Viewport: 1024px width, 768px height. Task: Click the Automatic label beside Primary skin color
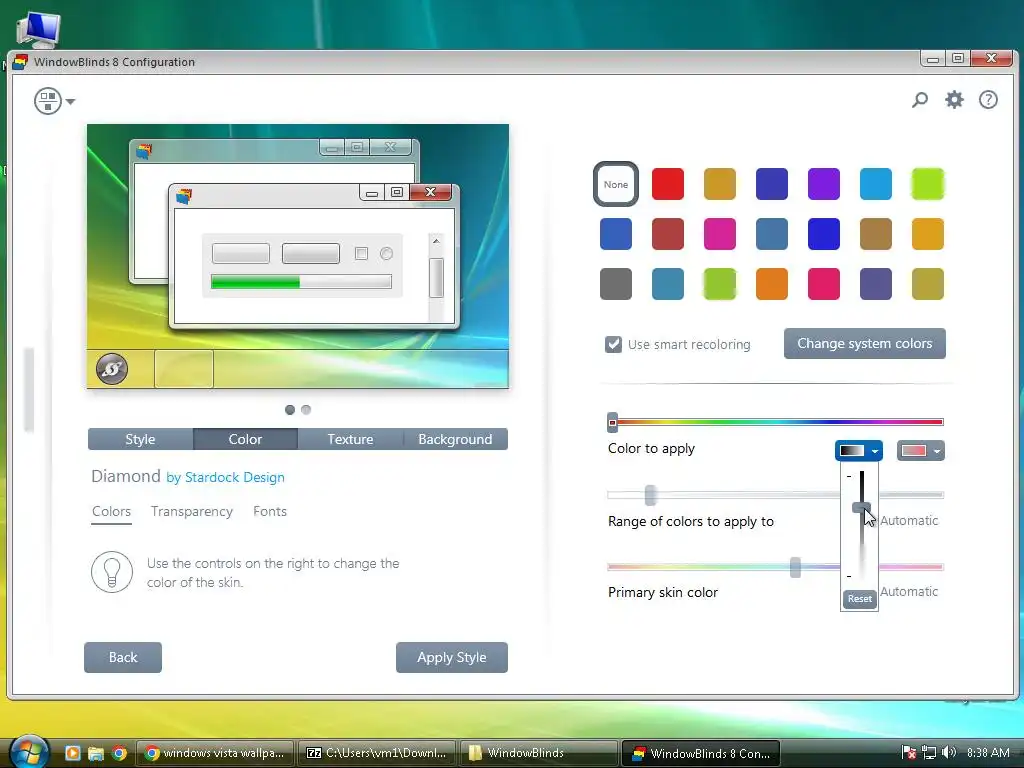909,592
